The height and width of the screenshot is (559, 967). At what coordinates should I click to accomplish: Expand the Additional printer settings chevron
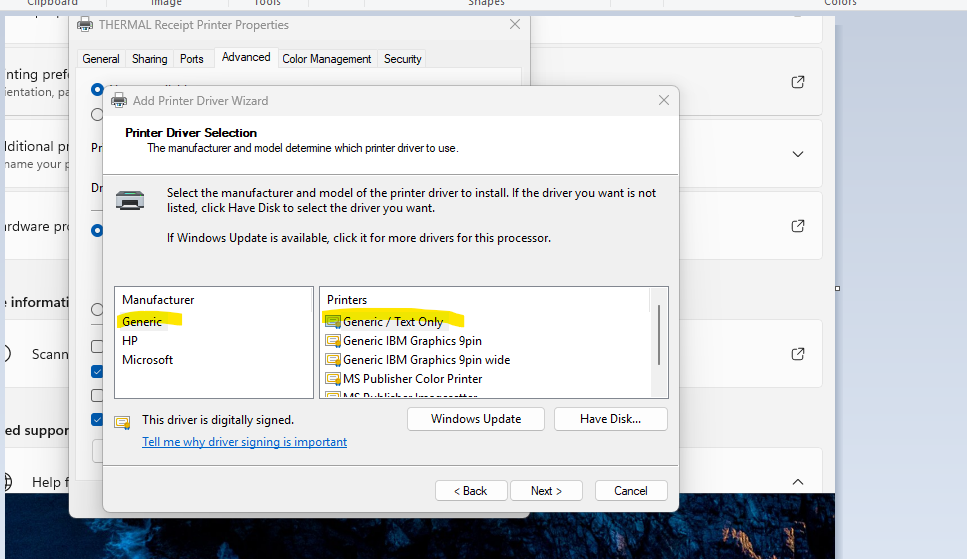tap(797, 154)
